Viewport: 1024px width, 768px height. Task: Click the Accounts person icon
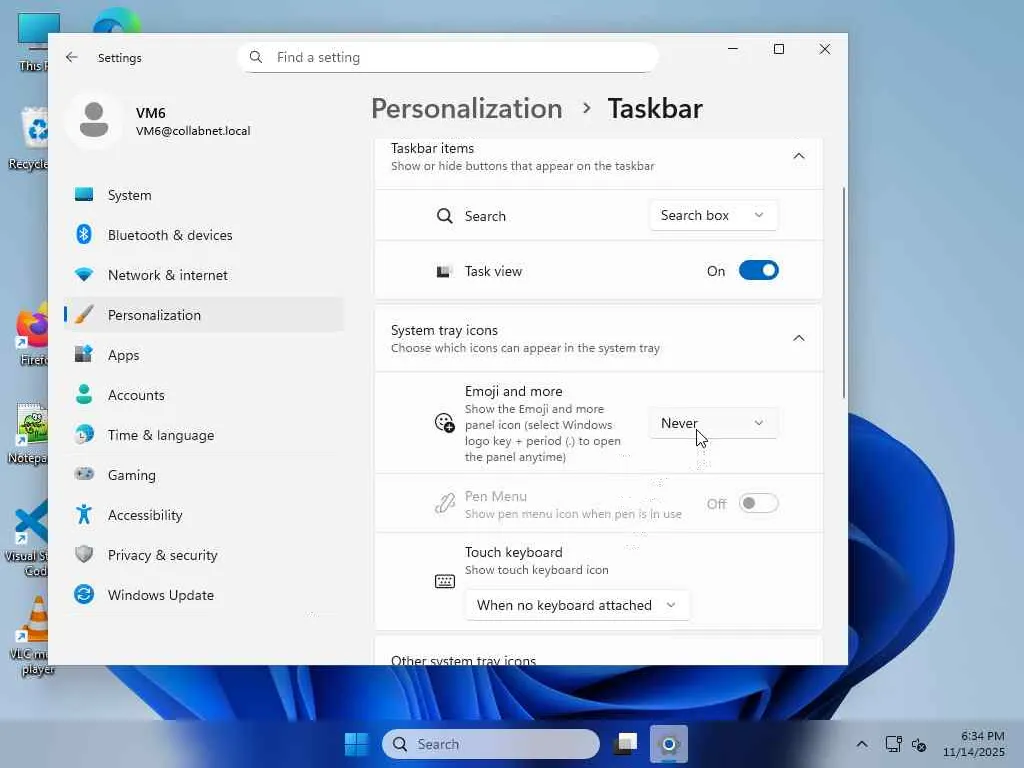84,394
